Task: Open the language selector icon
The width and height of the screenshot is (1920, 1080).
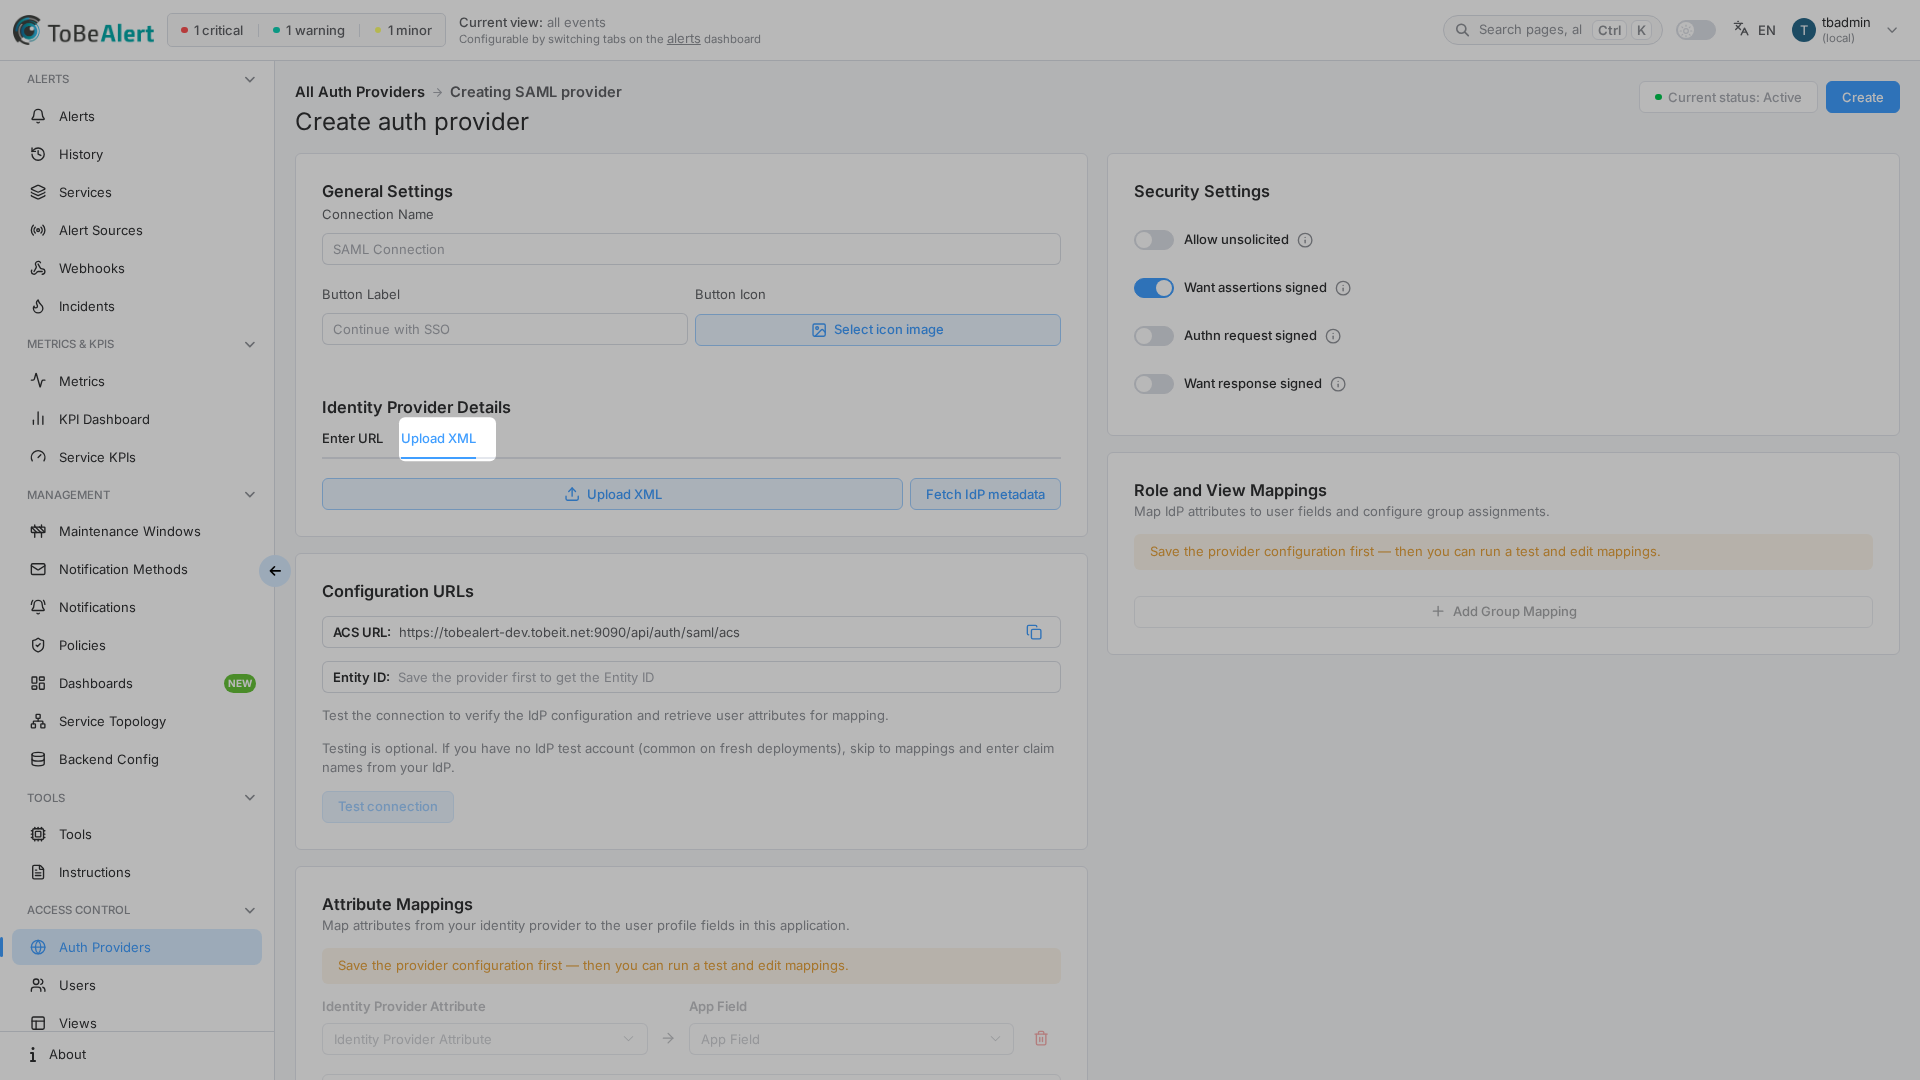Action: tap(1741, 29)
